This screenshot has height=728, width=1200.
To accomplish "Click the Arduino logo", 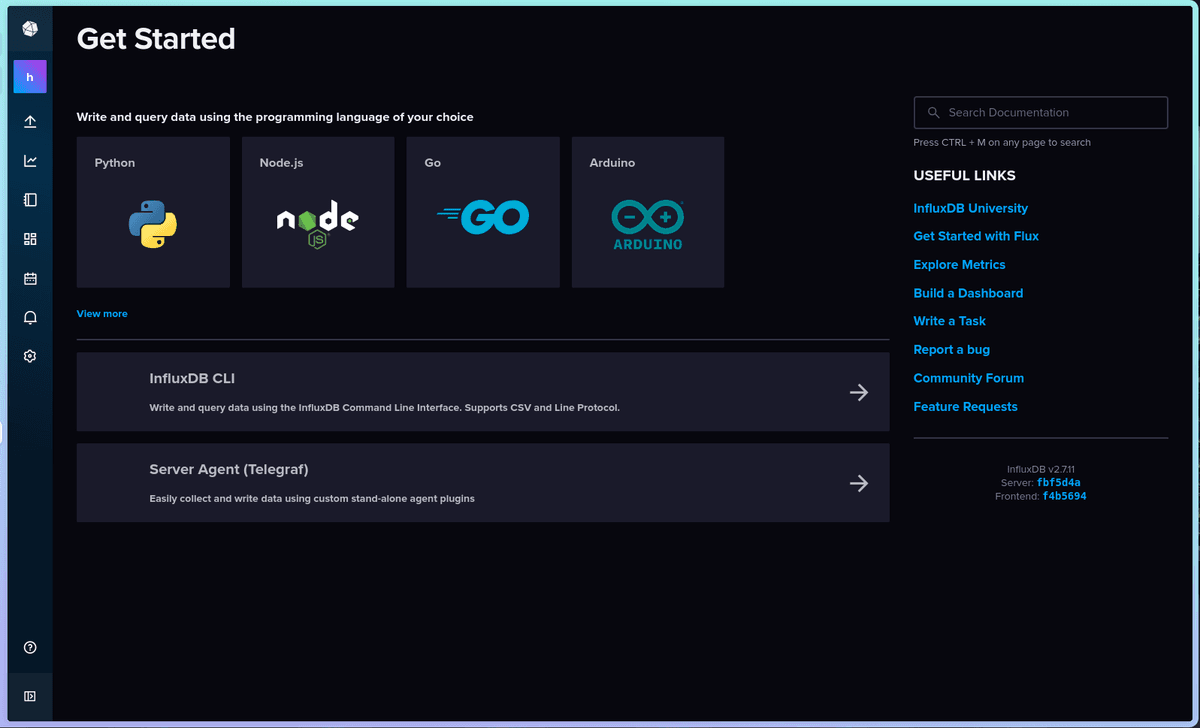I will pyautogui.click(x=647, y=224).
